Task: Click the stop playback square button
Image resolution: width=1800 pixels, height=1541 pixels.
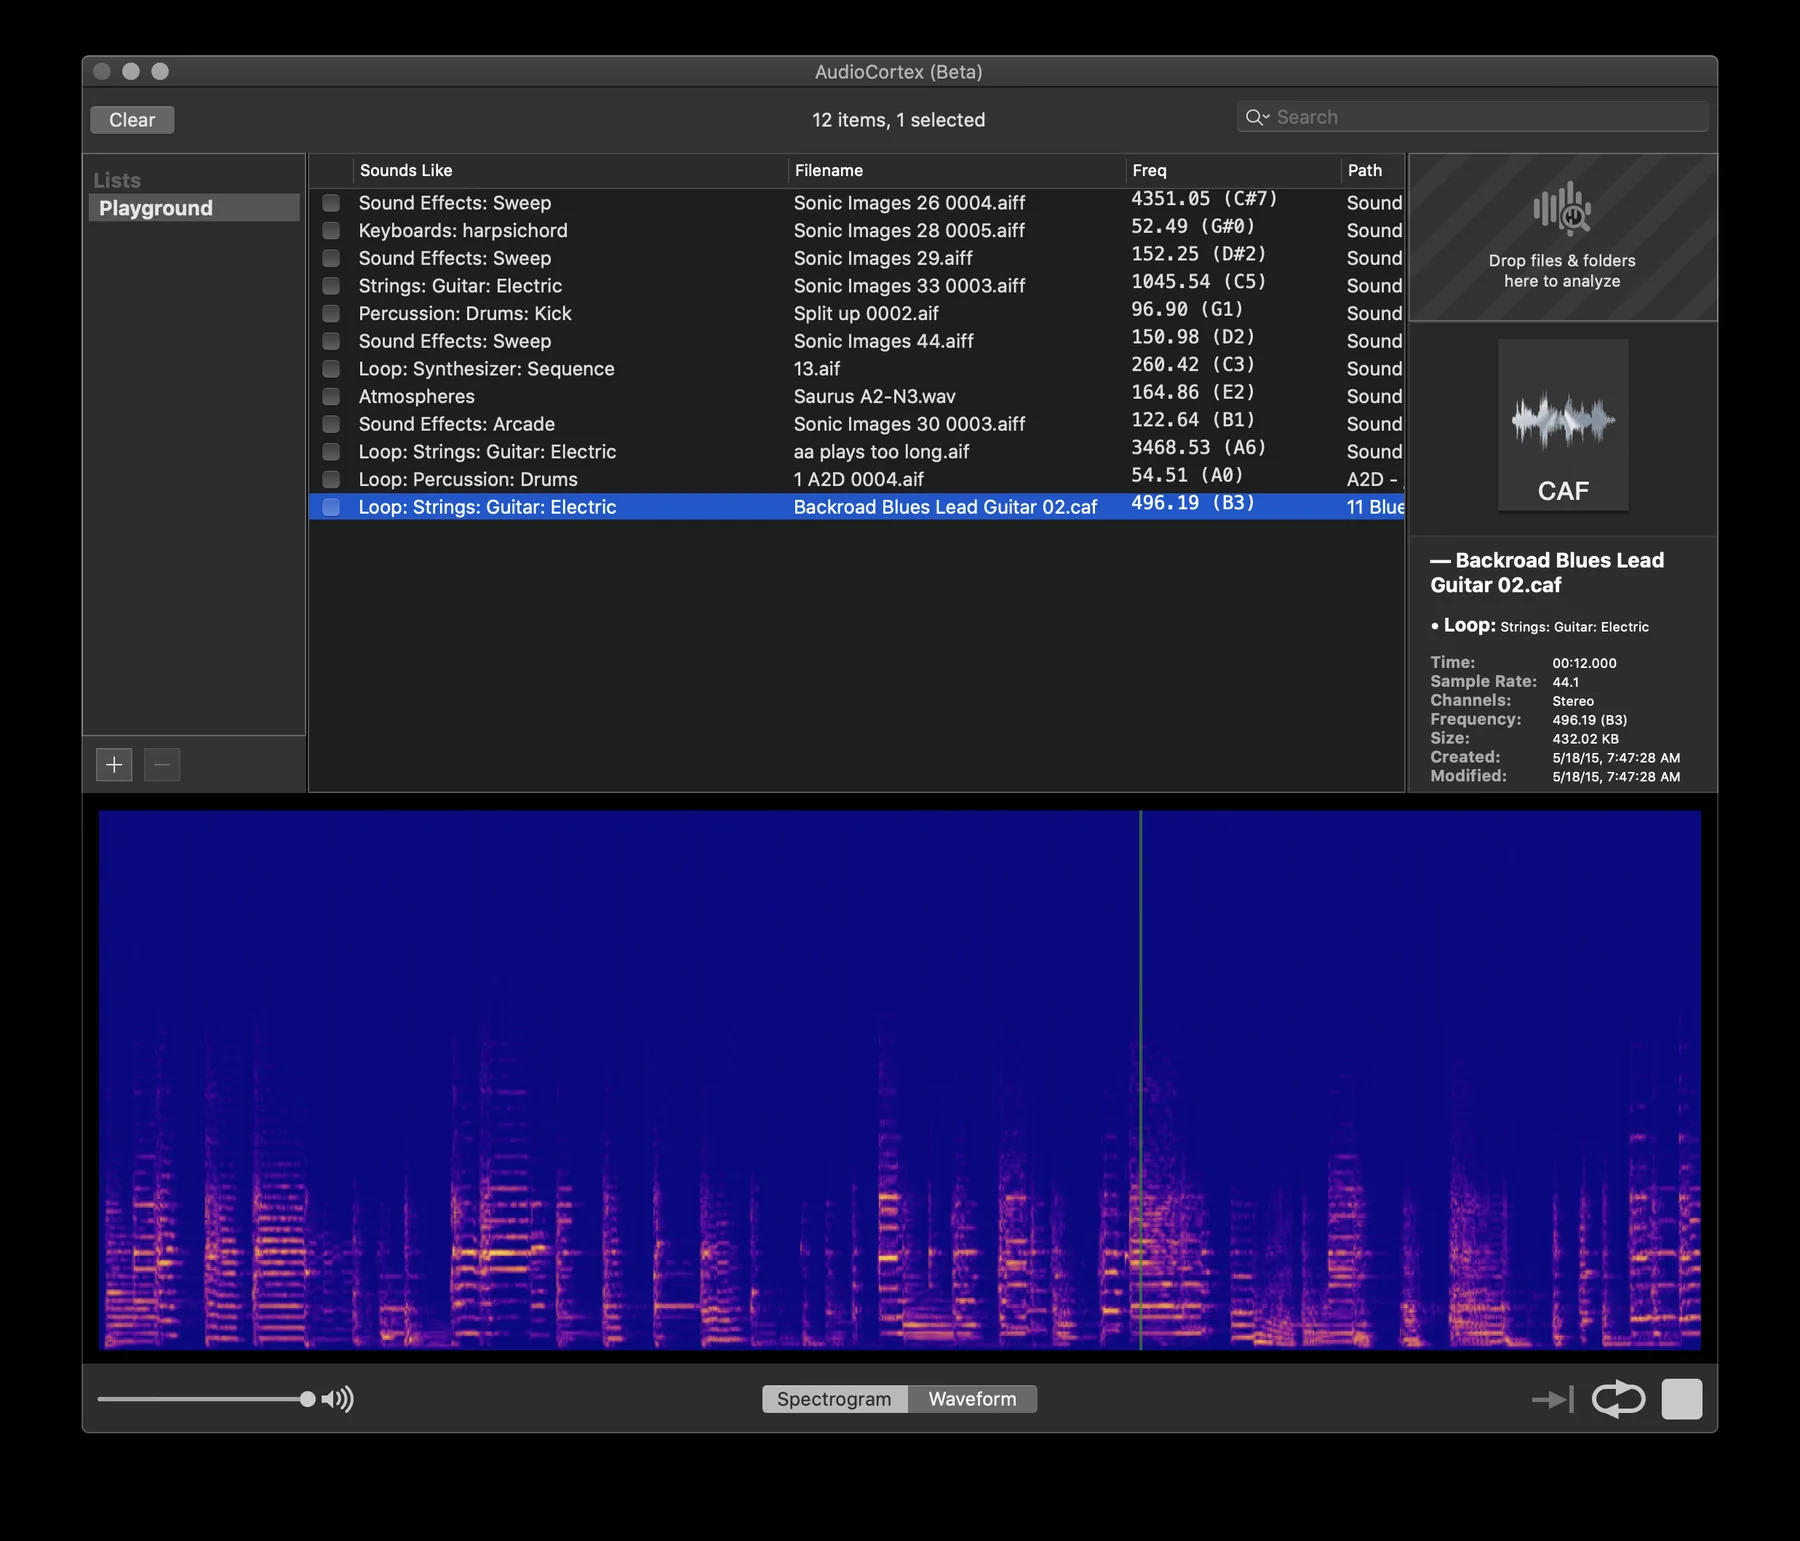Action: pyautogui.click(x=1682, y=1399)
